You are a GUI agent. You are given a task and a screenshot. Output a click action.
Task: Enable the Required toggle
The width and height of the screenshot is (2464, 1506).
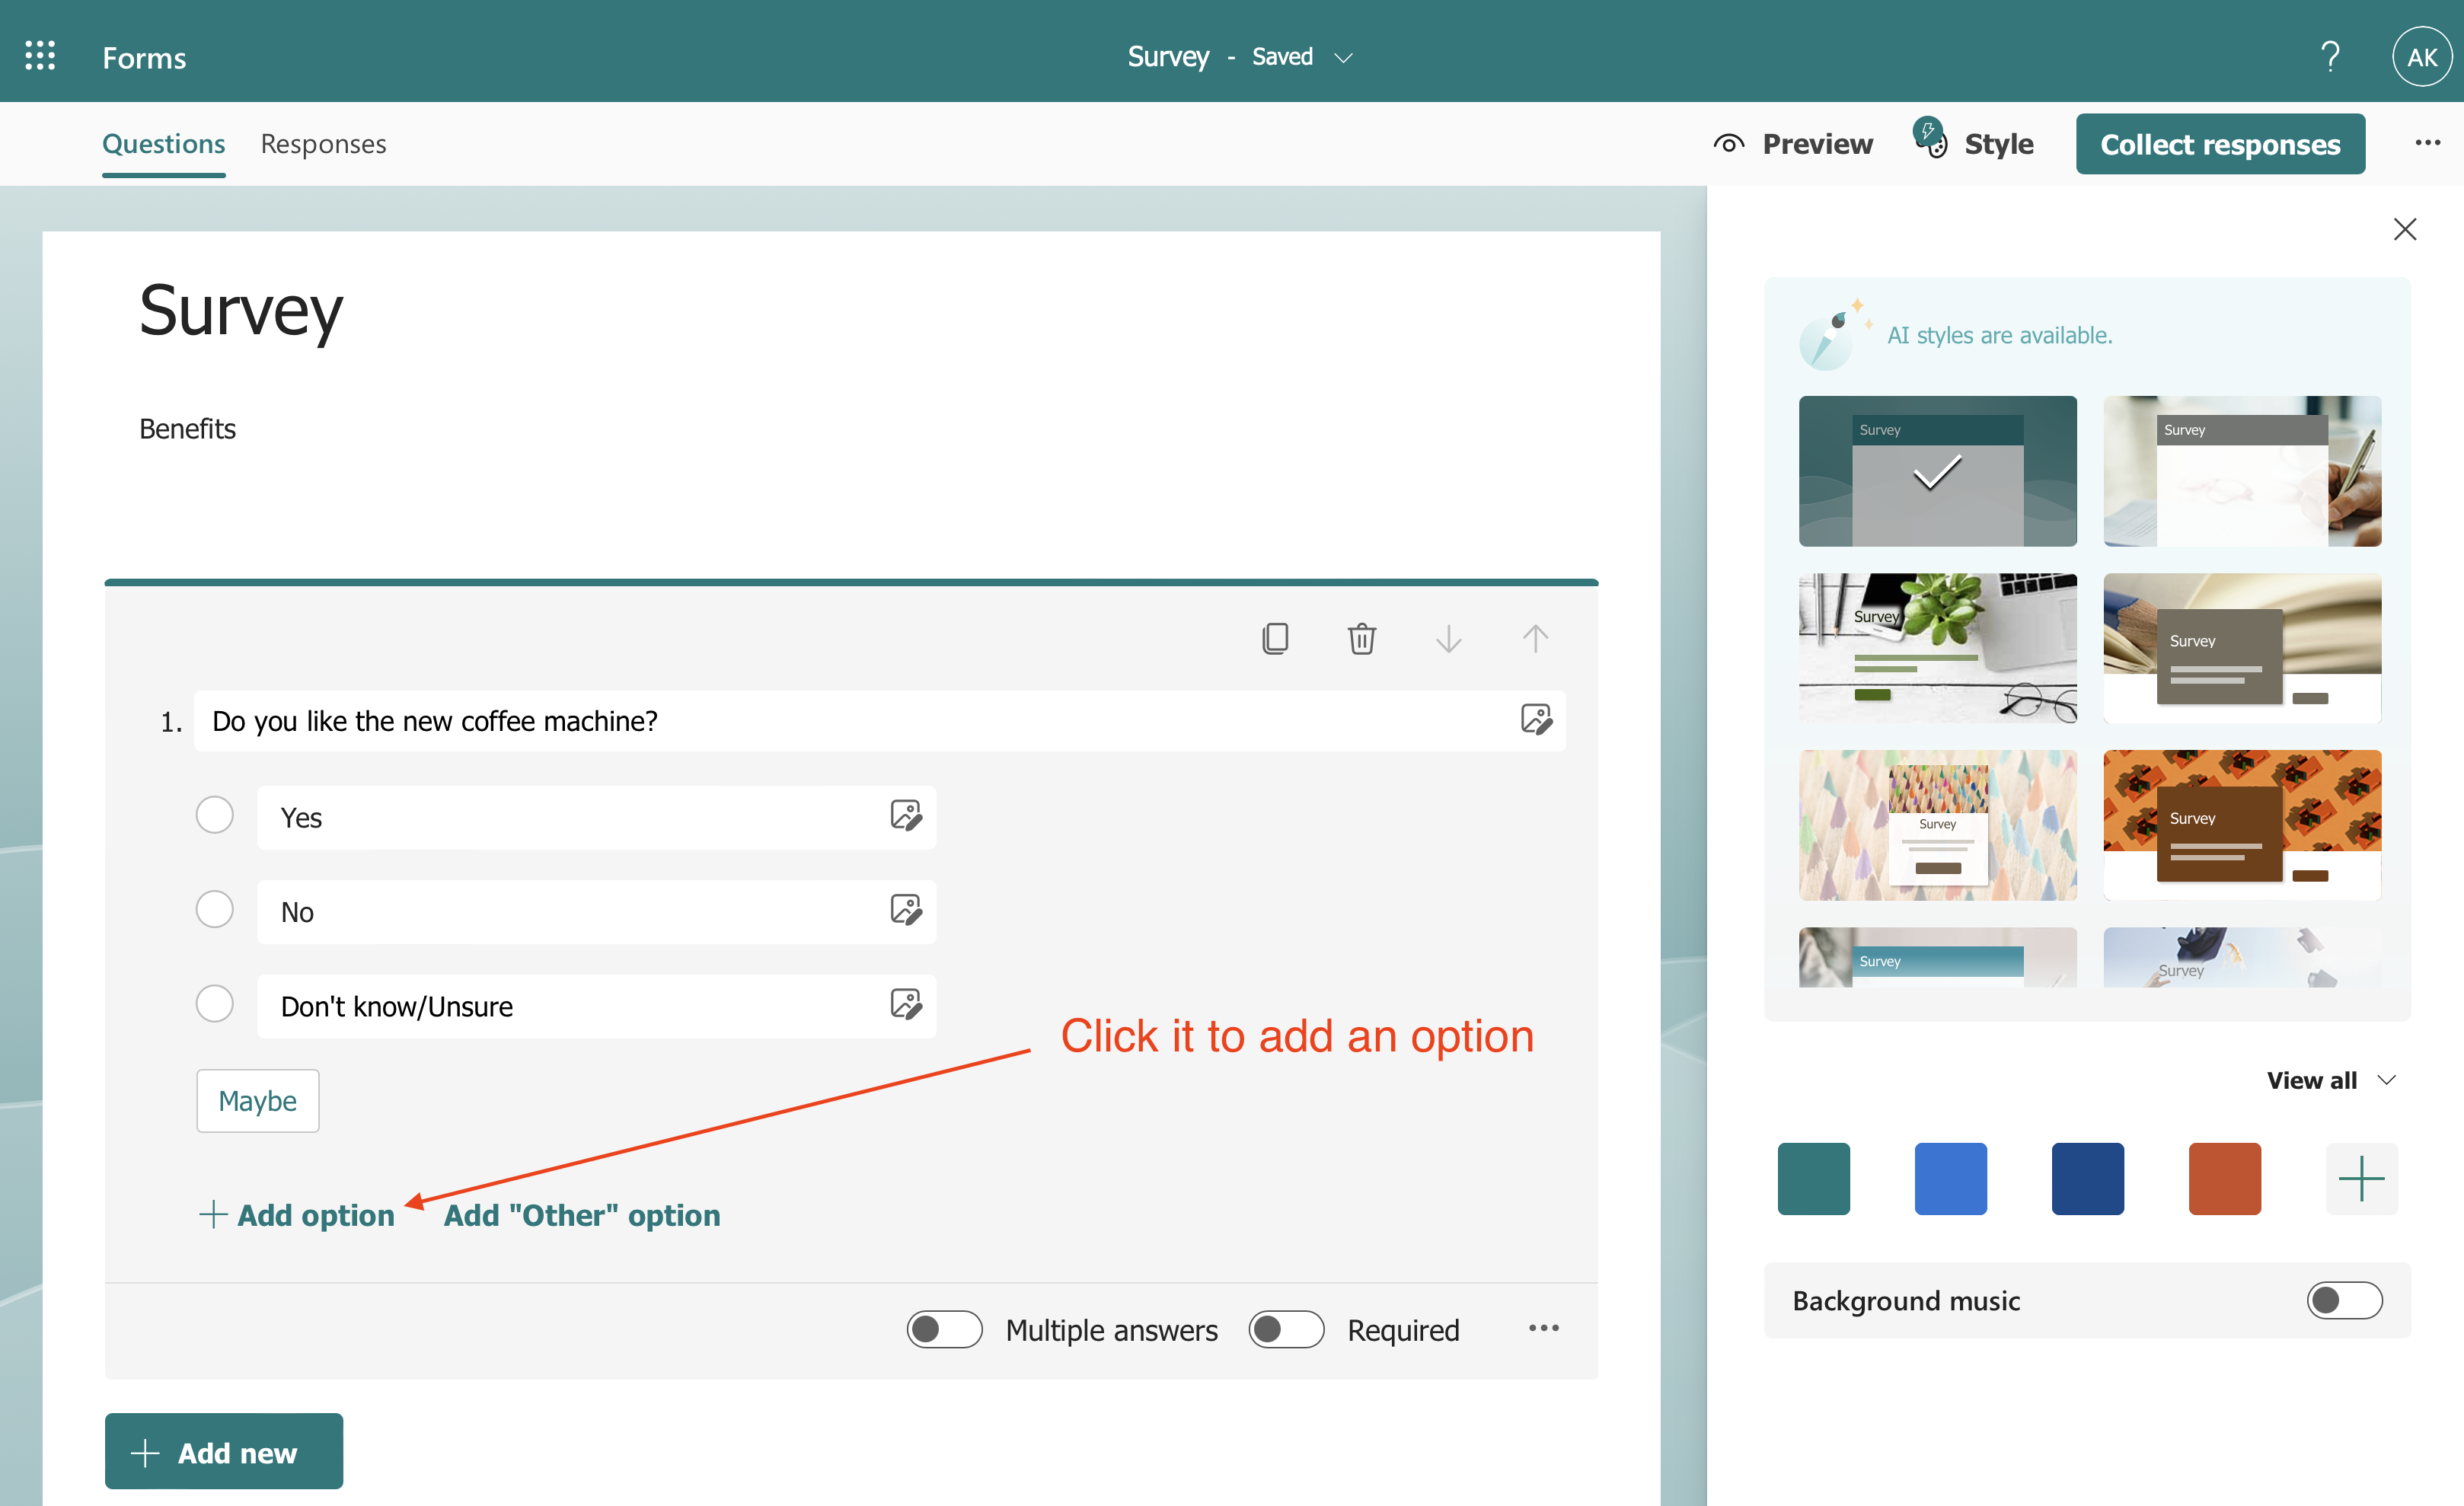(x=1285, y=1329)
